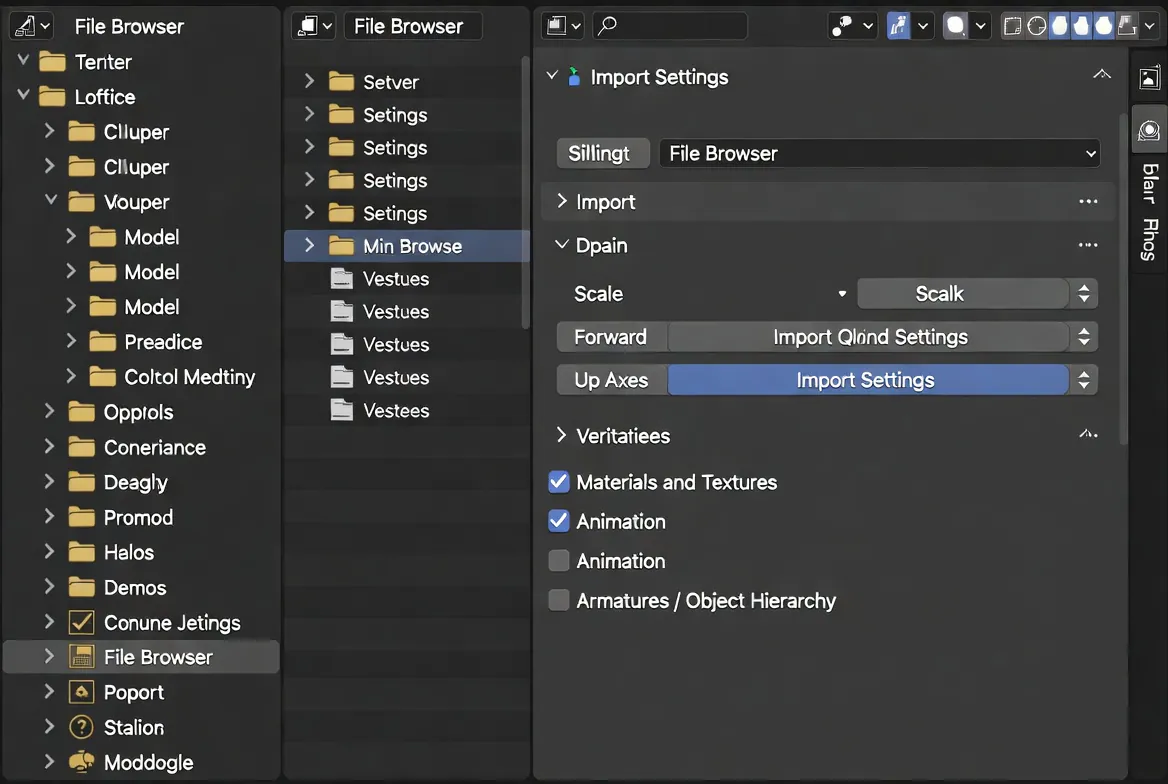Collapse the Dpain section
The height and width of the screenshot is (784, 1168).
(x=562, y=244)
